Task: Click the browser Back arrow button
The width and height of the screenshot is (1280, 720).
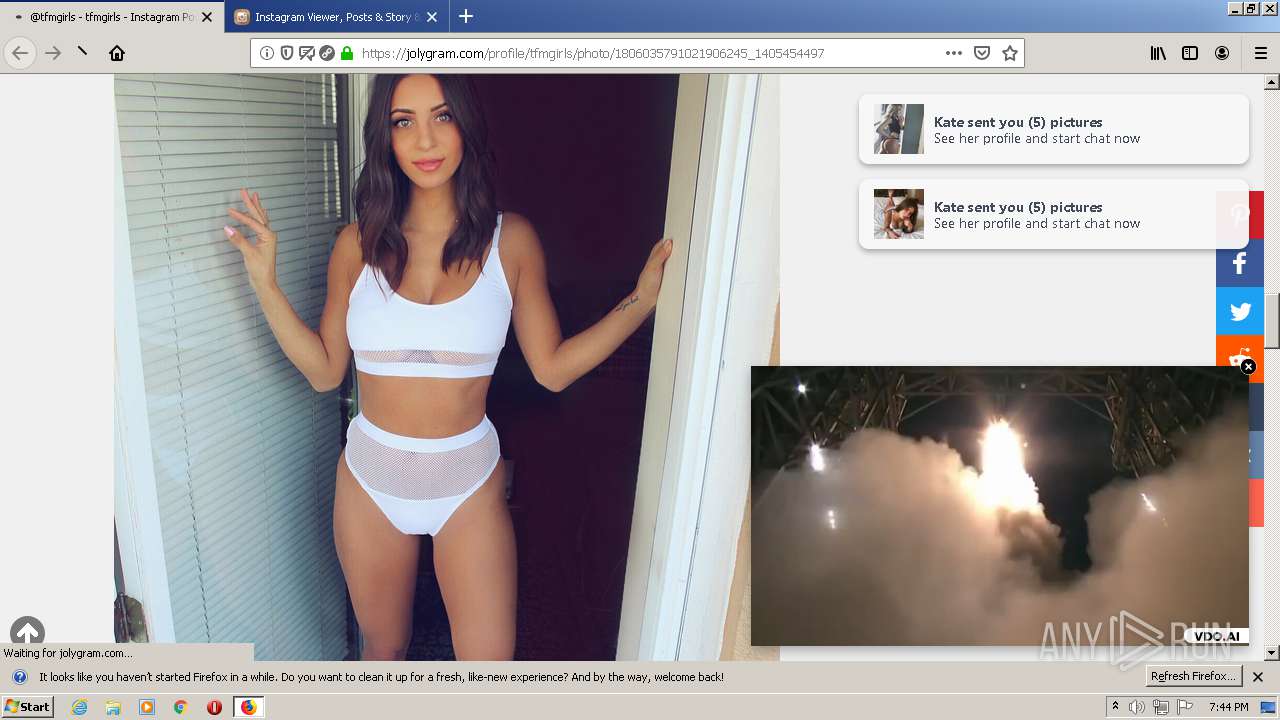Action: pyautogui.click(x=20, y=53)
